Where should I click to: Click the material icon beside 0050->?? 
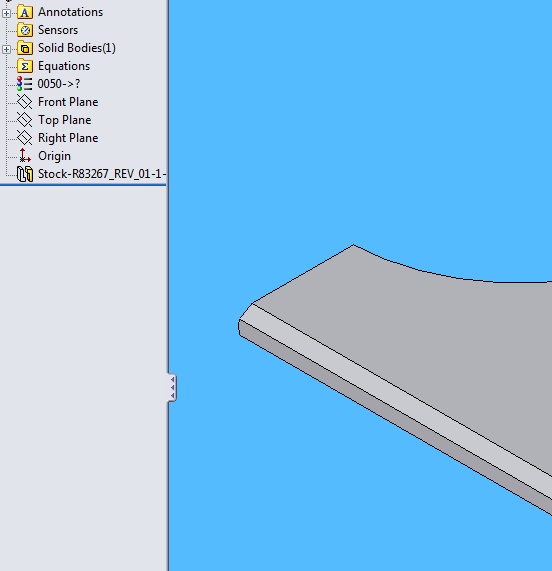[x=24, y=84]
